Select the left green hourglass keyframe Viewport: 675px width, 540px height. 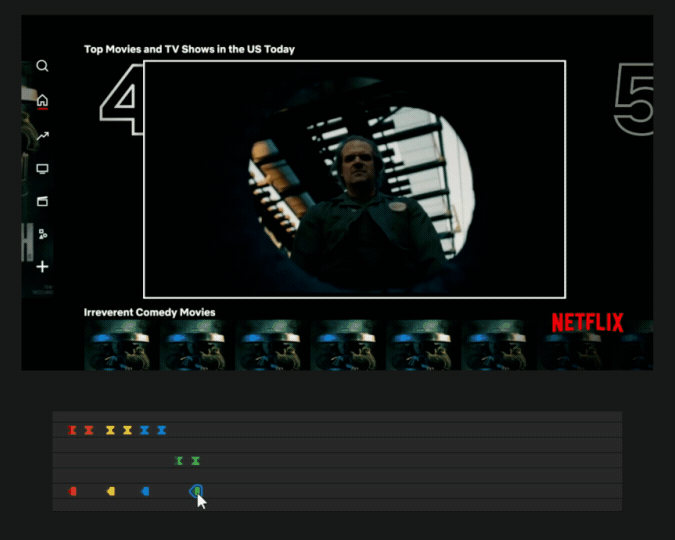click(179, 461)
